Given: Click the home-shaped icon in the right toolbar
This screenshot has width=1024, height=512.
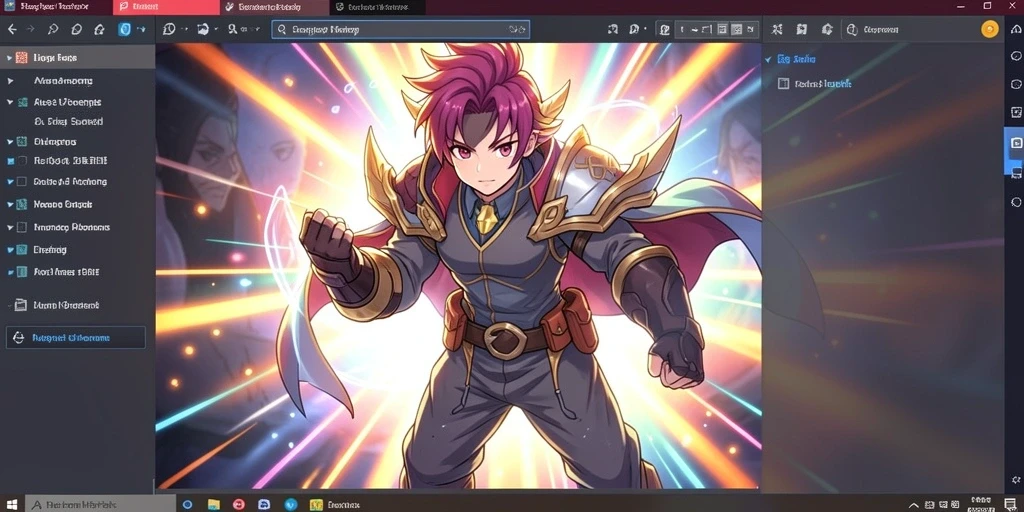Looking at the screenshot, I should click(x=827, y=29).
